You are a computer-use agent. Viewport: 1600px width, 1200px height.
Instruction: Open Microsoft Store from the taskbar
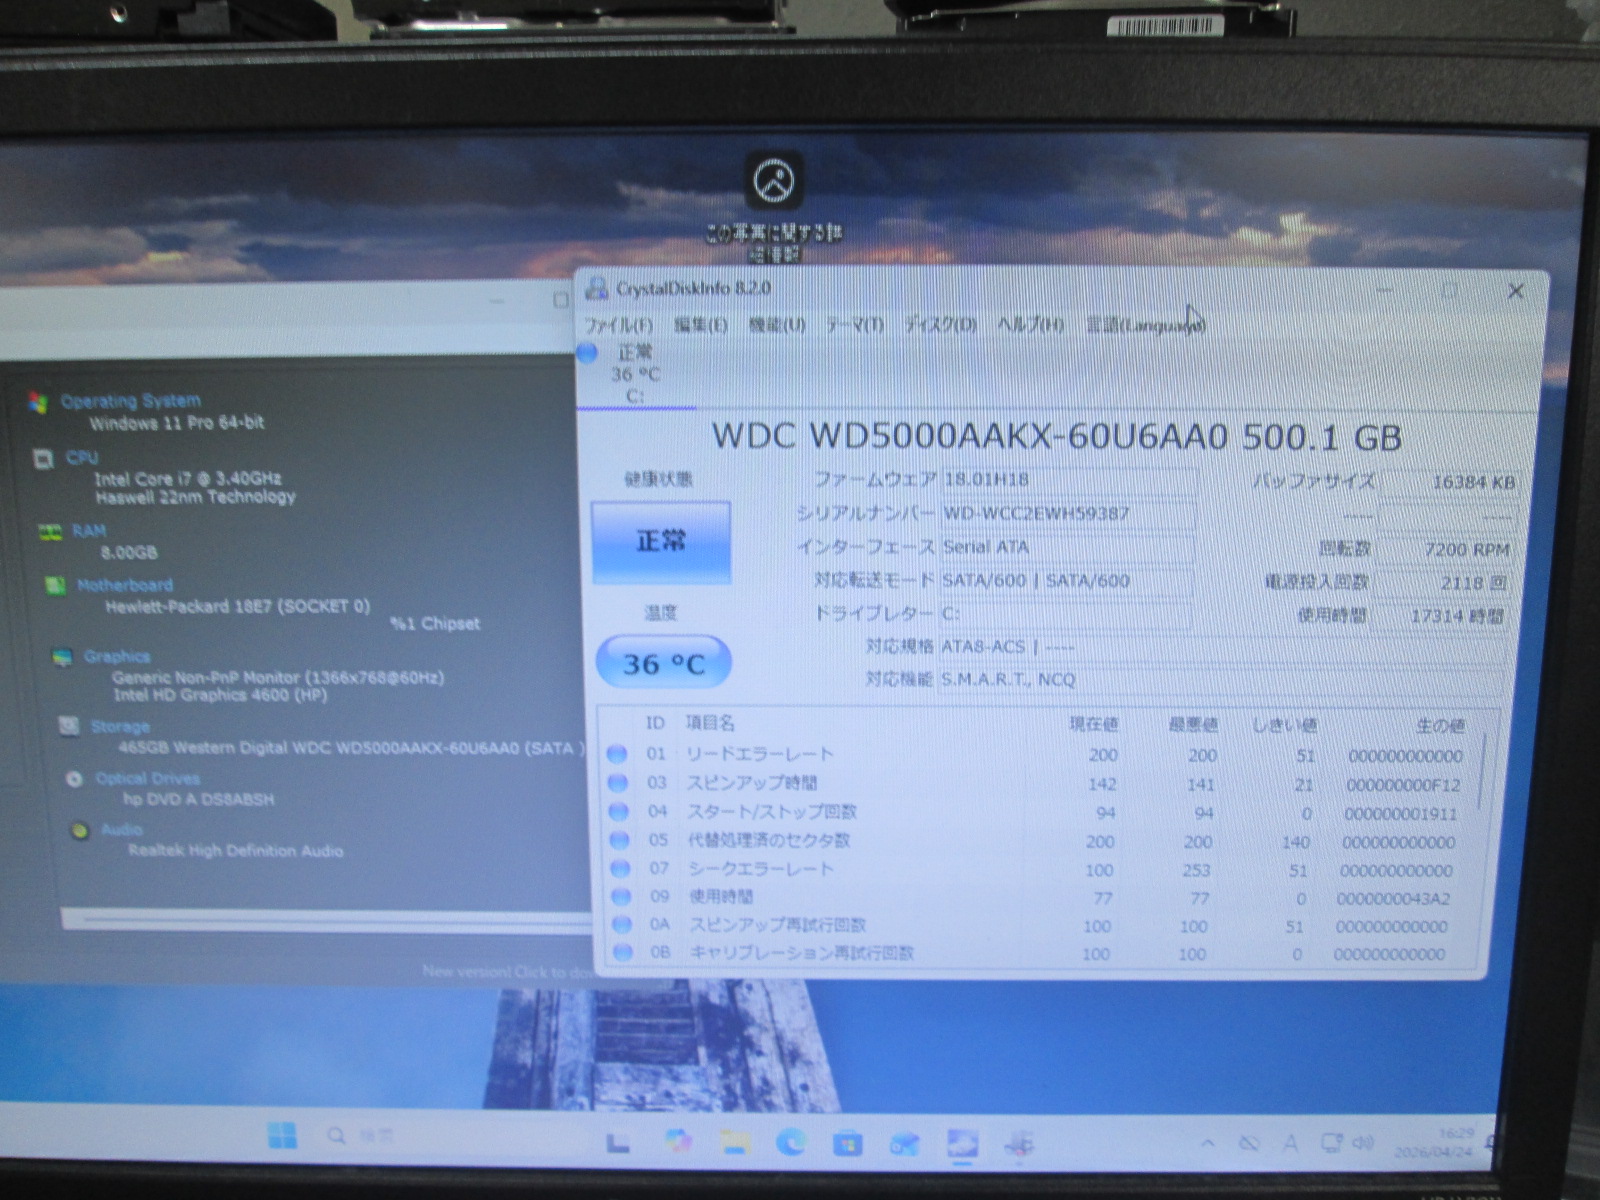847,1142
